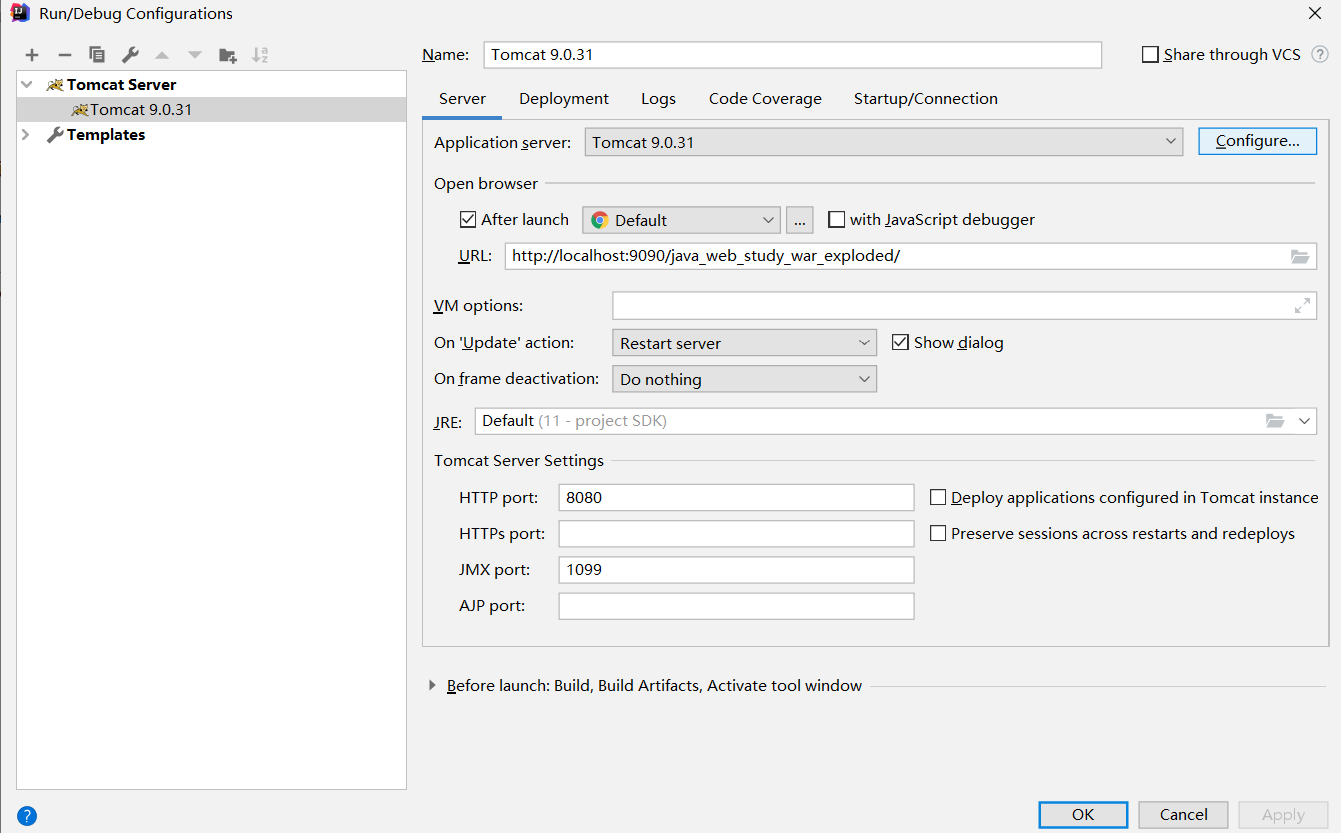Open the On 'Update' action dropdown
The width and height of the screenshot is (1341, 833).
tap(866, 342)
